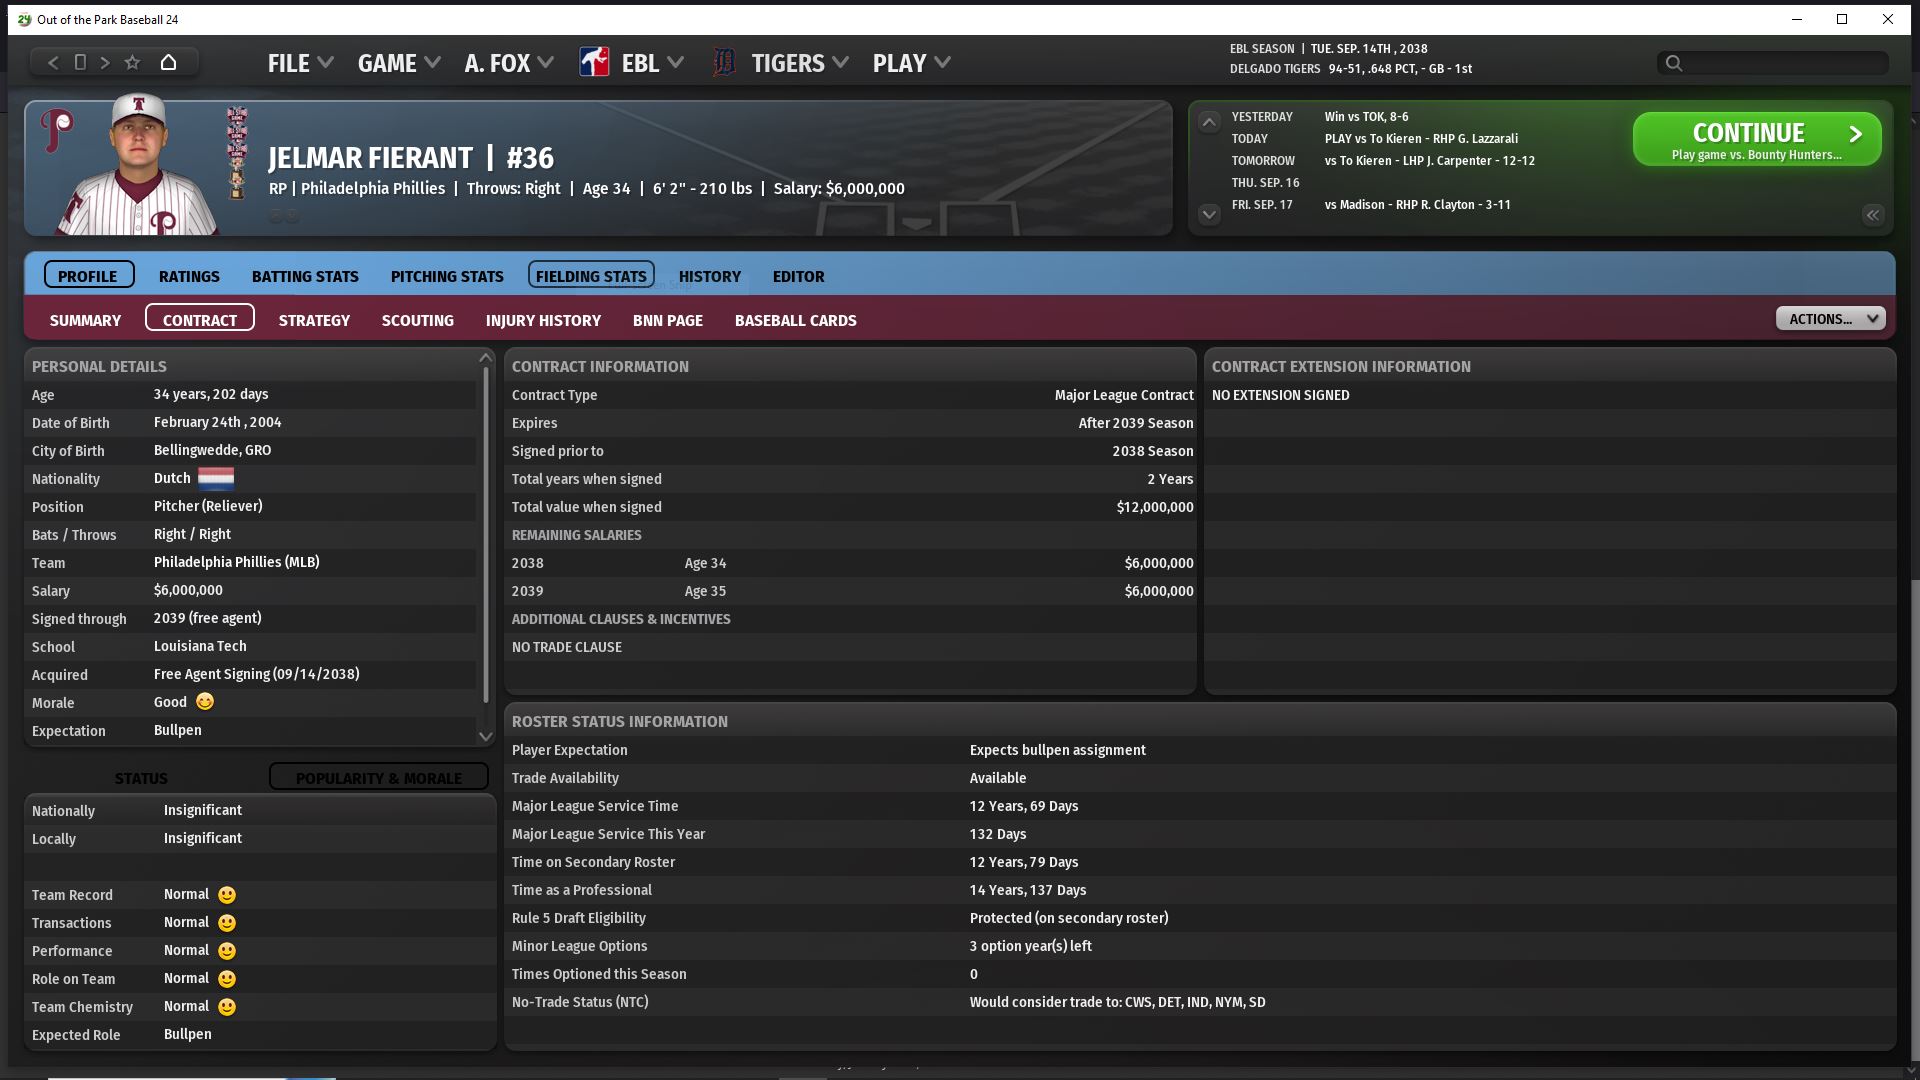Screen dimensions: 1920x1080
Task: Open the Injury History subtab
Action: pos(543,320)
